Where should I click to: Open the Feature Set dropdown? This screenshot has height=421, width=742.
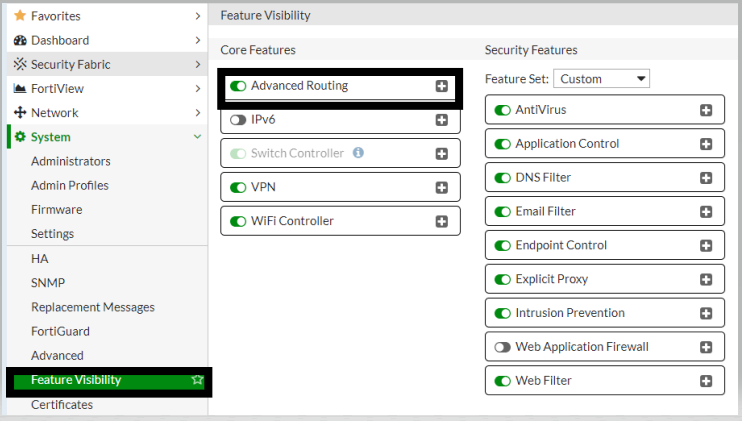[x=602, y=79]
